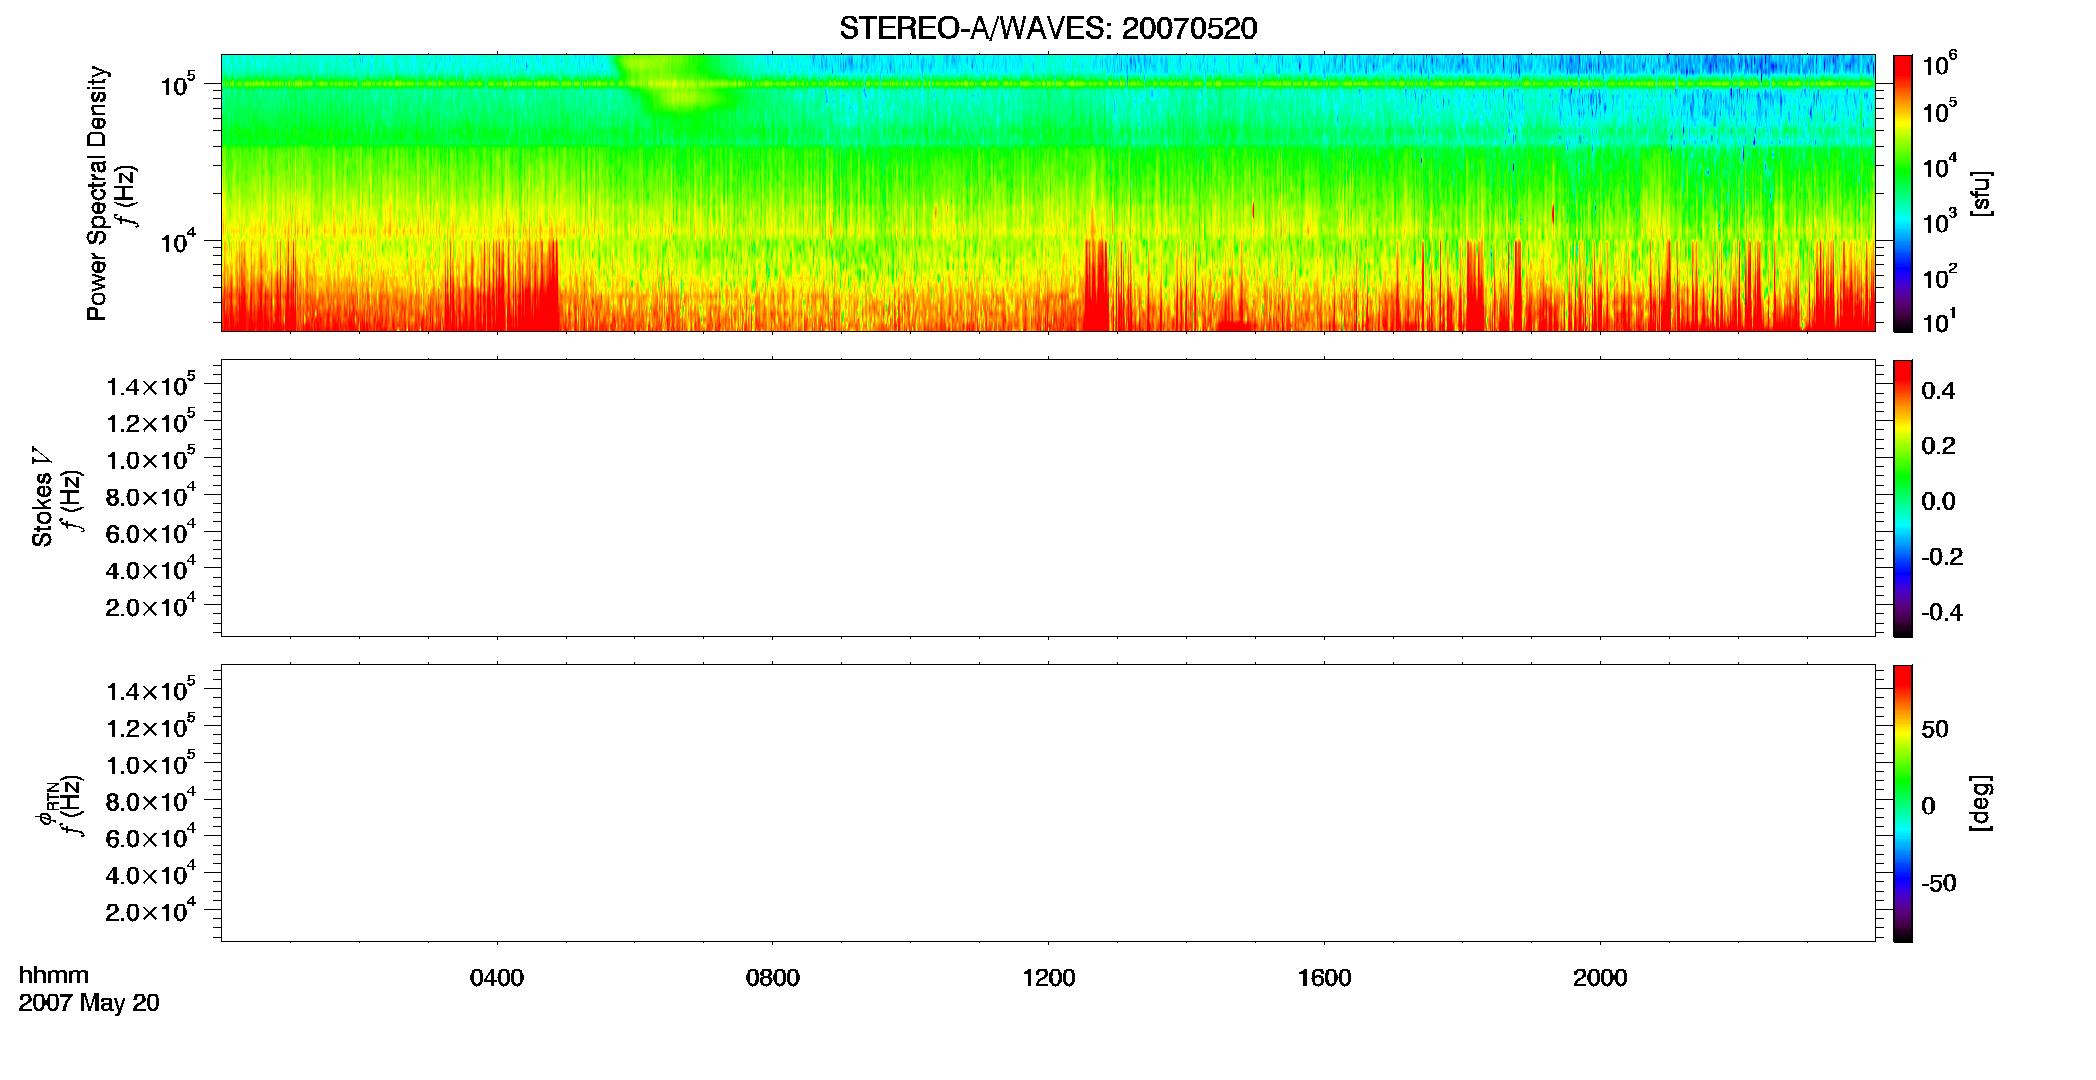2096x1080 pixels.
Task: Click the green emission burst near 0600
Action: [x=680, y=84]
